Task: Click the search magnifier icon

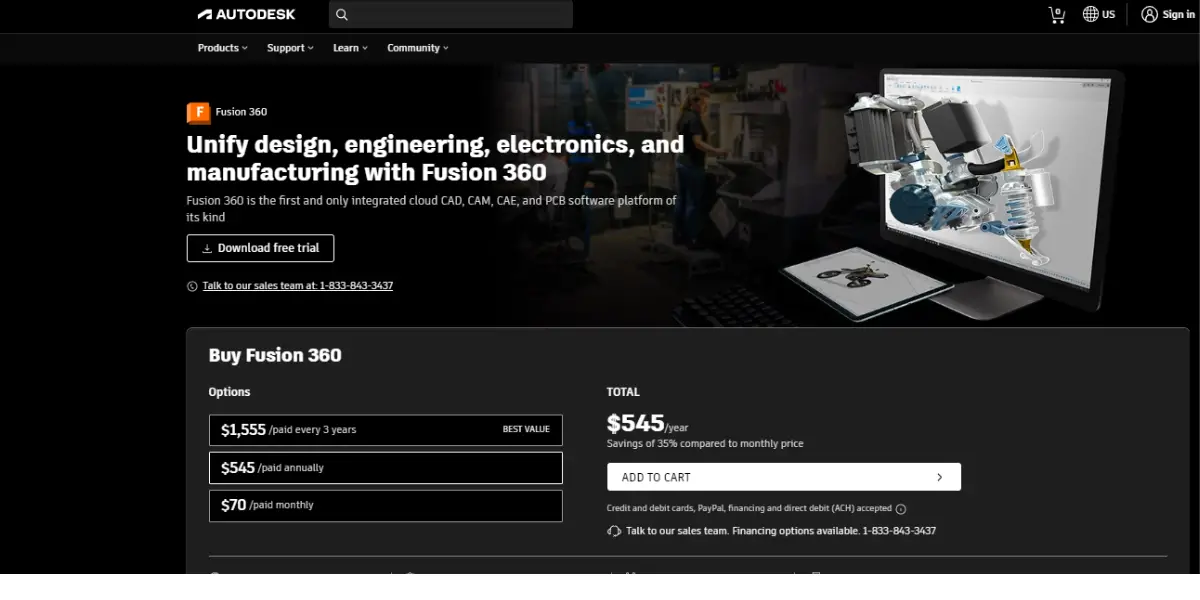Action: click(342, 14)
